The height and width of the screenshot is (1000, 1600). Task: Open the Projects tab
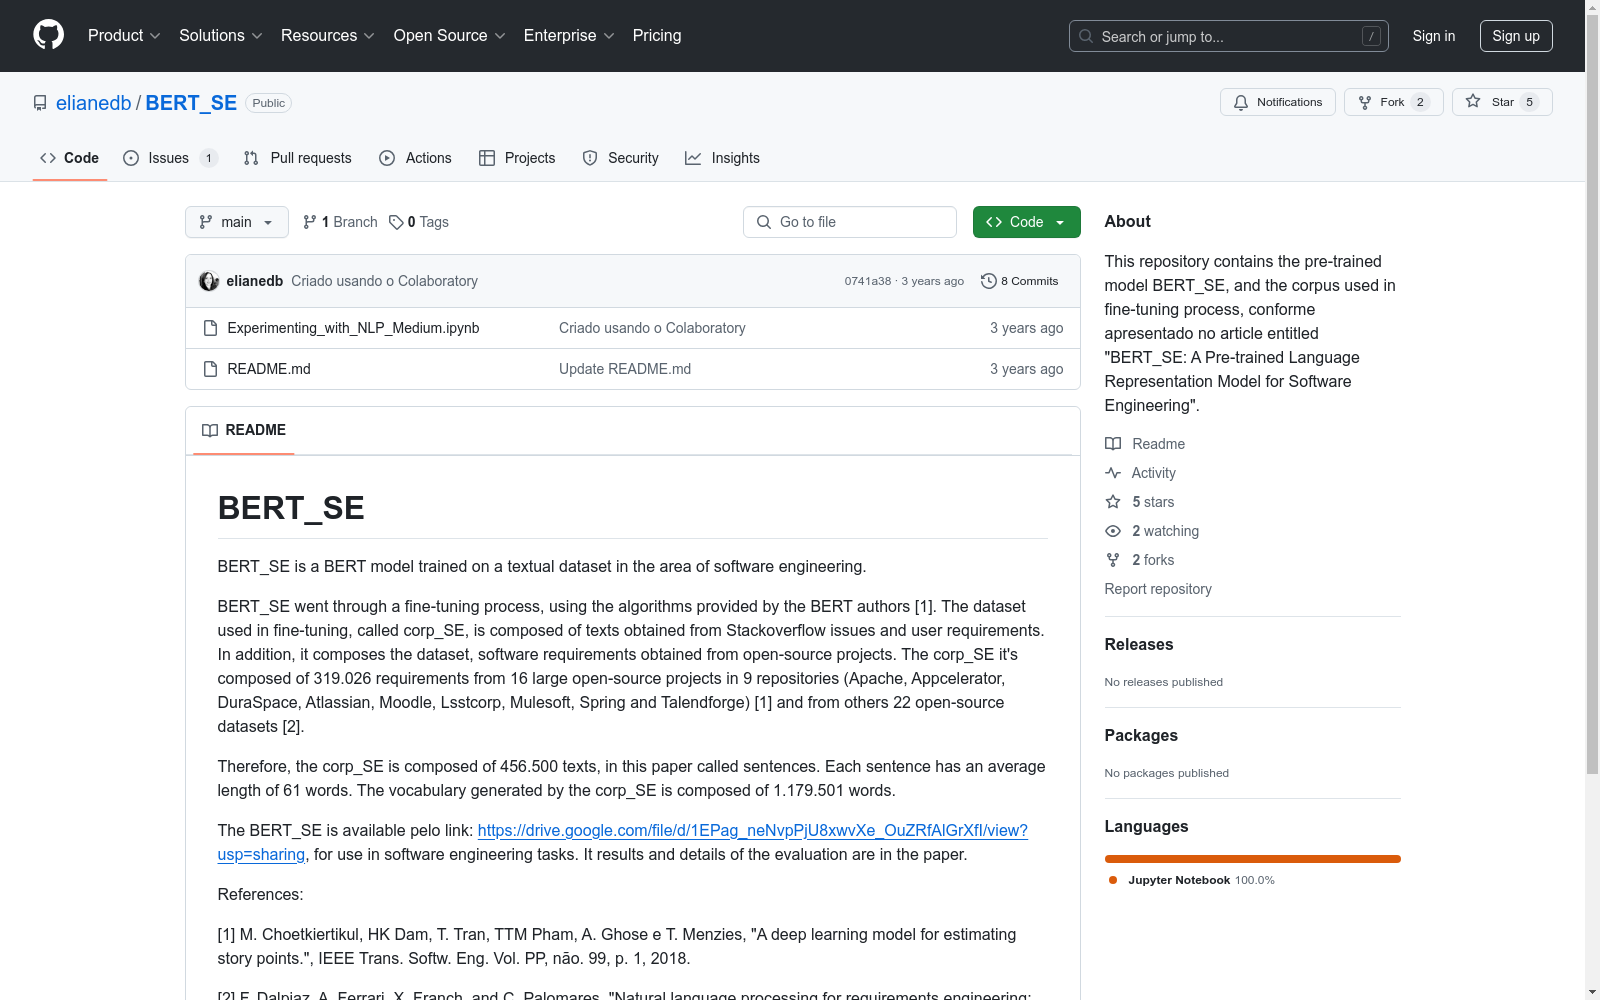point(517,158)
